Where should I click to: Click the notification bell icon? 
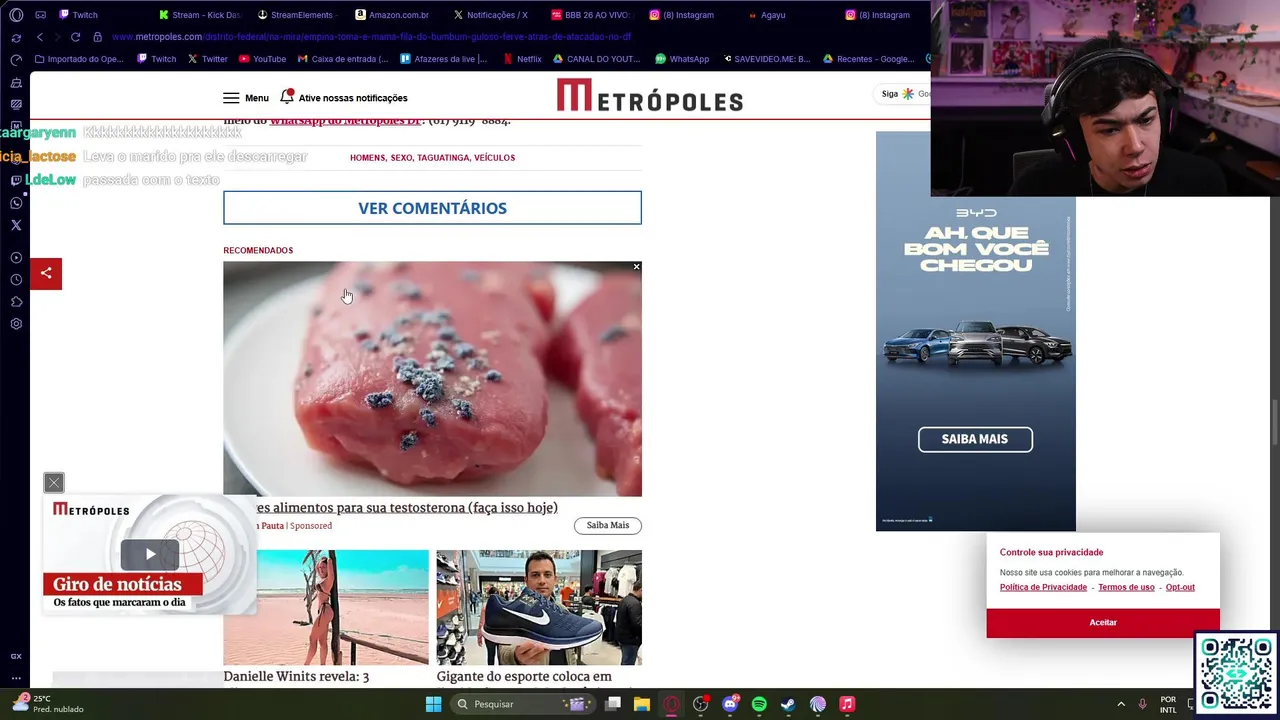(x=287, y=97)
